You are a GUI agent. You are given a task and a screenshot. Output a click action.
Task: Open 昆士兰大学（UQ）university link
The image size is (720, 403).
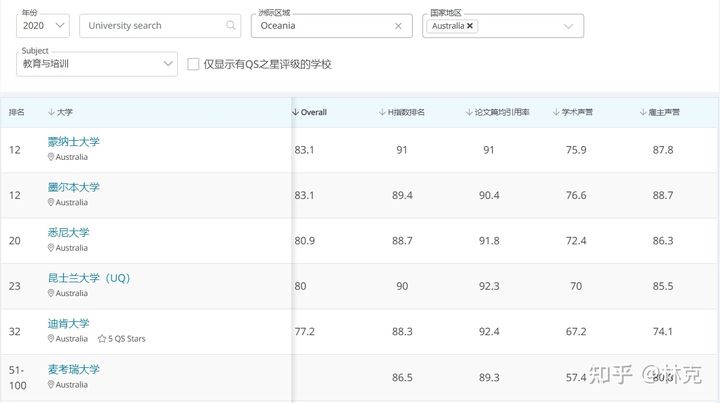click(89, 278)
